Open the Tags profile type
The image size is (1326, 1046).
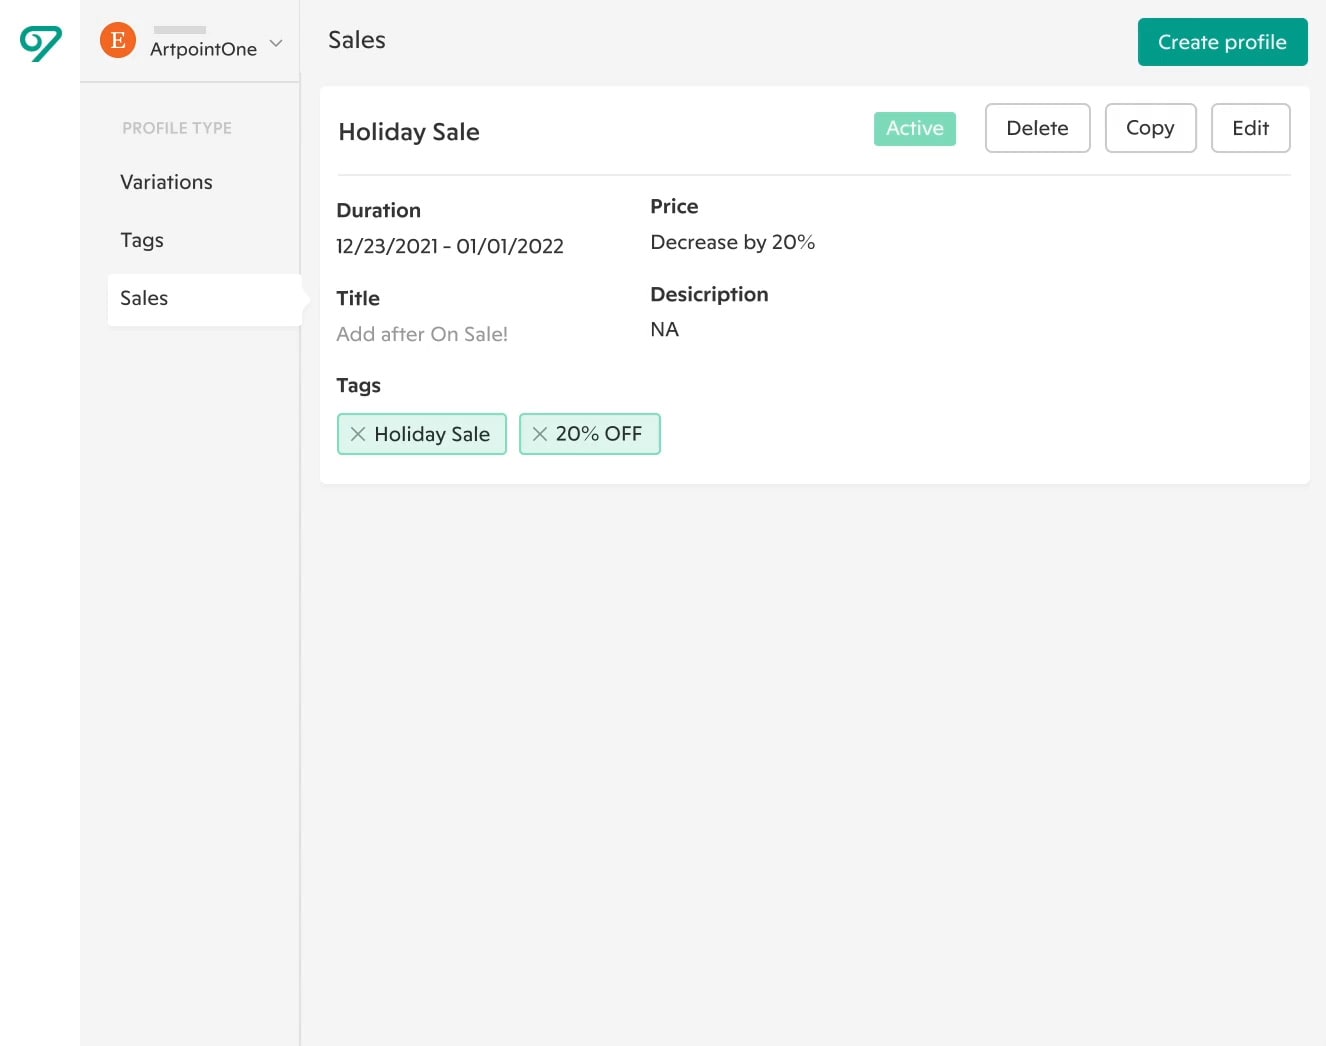[142, 240]
